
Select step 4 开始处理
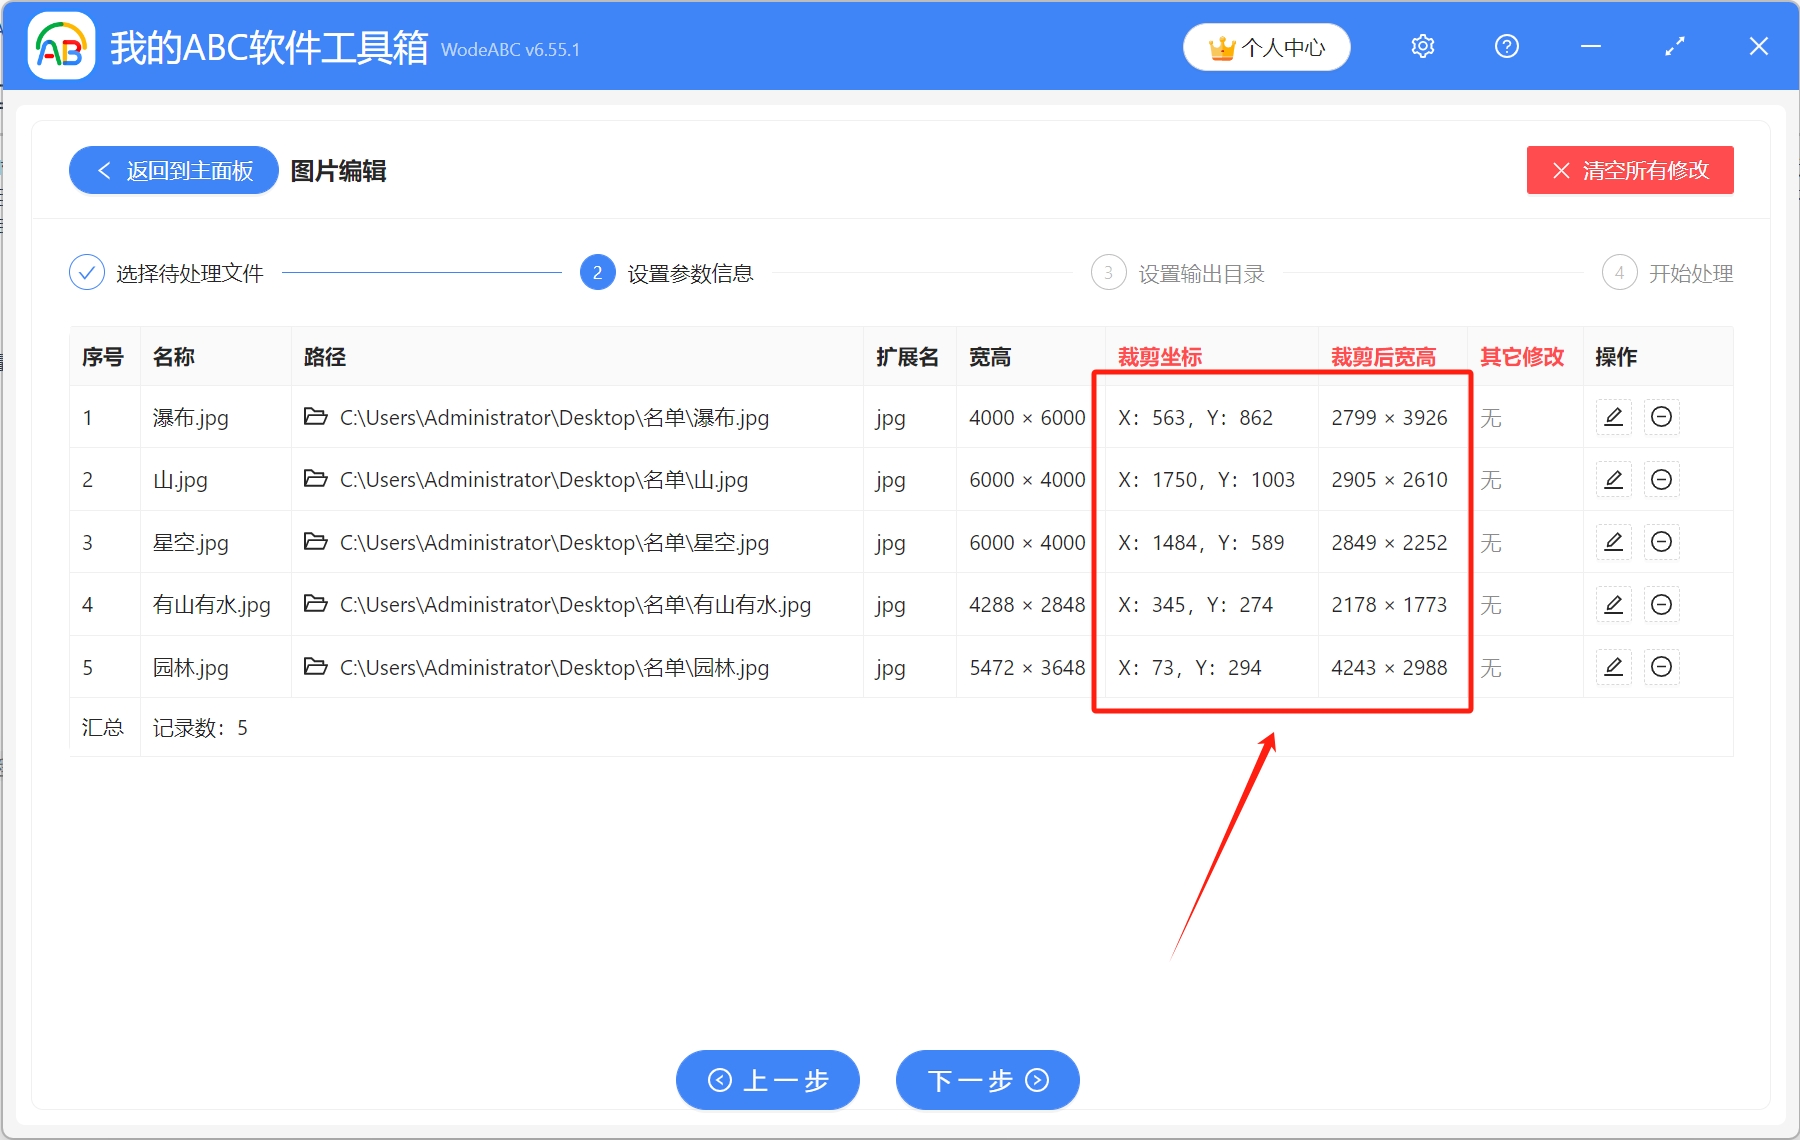point(1668,273)
